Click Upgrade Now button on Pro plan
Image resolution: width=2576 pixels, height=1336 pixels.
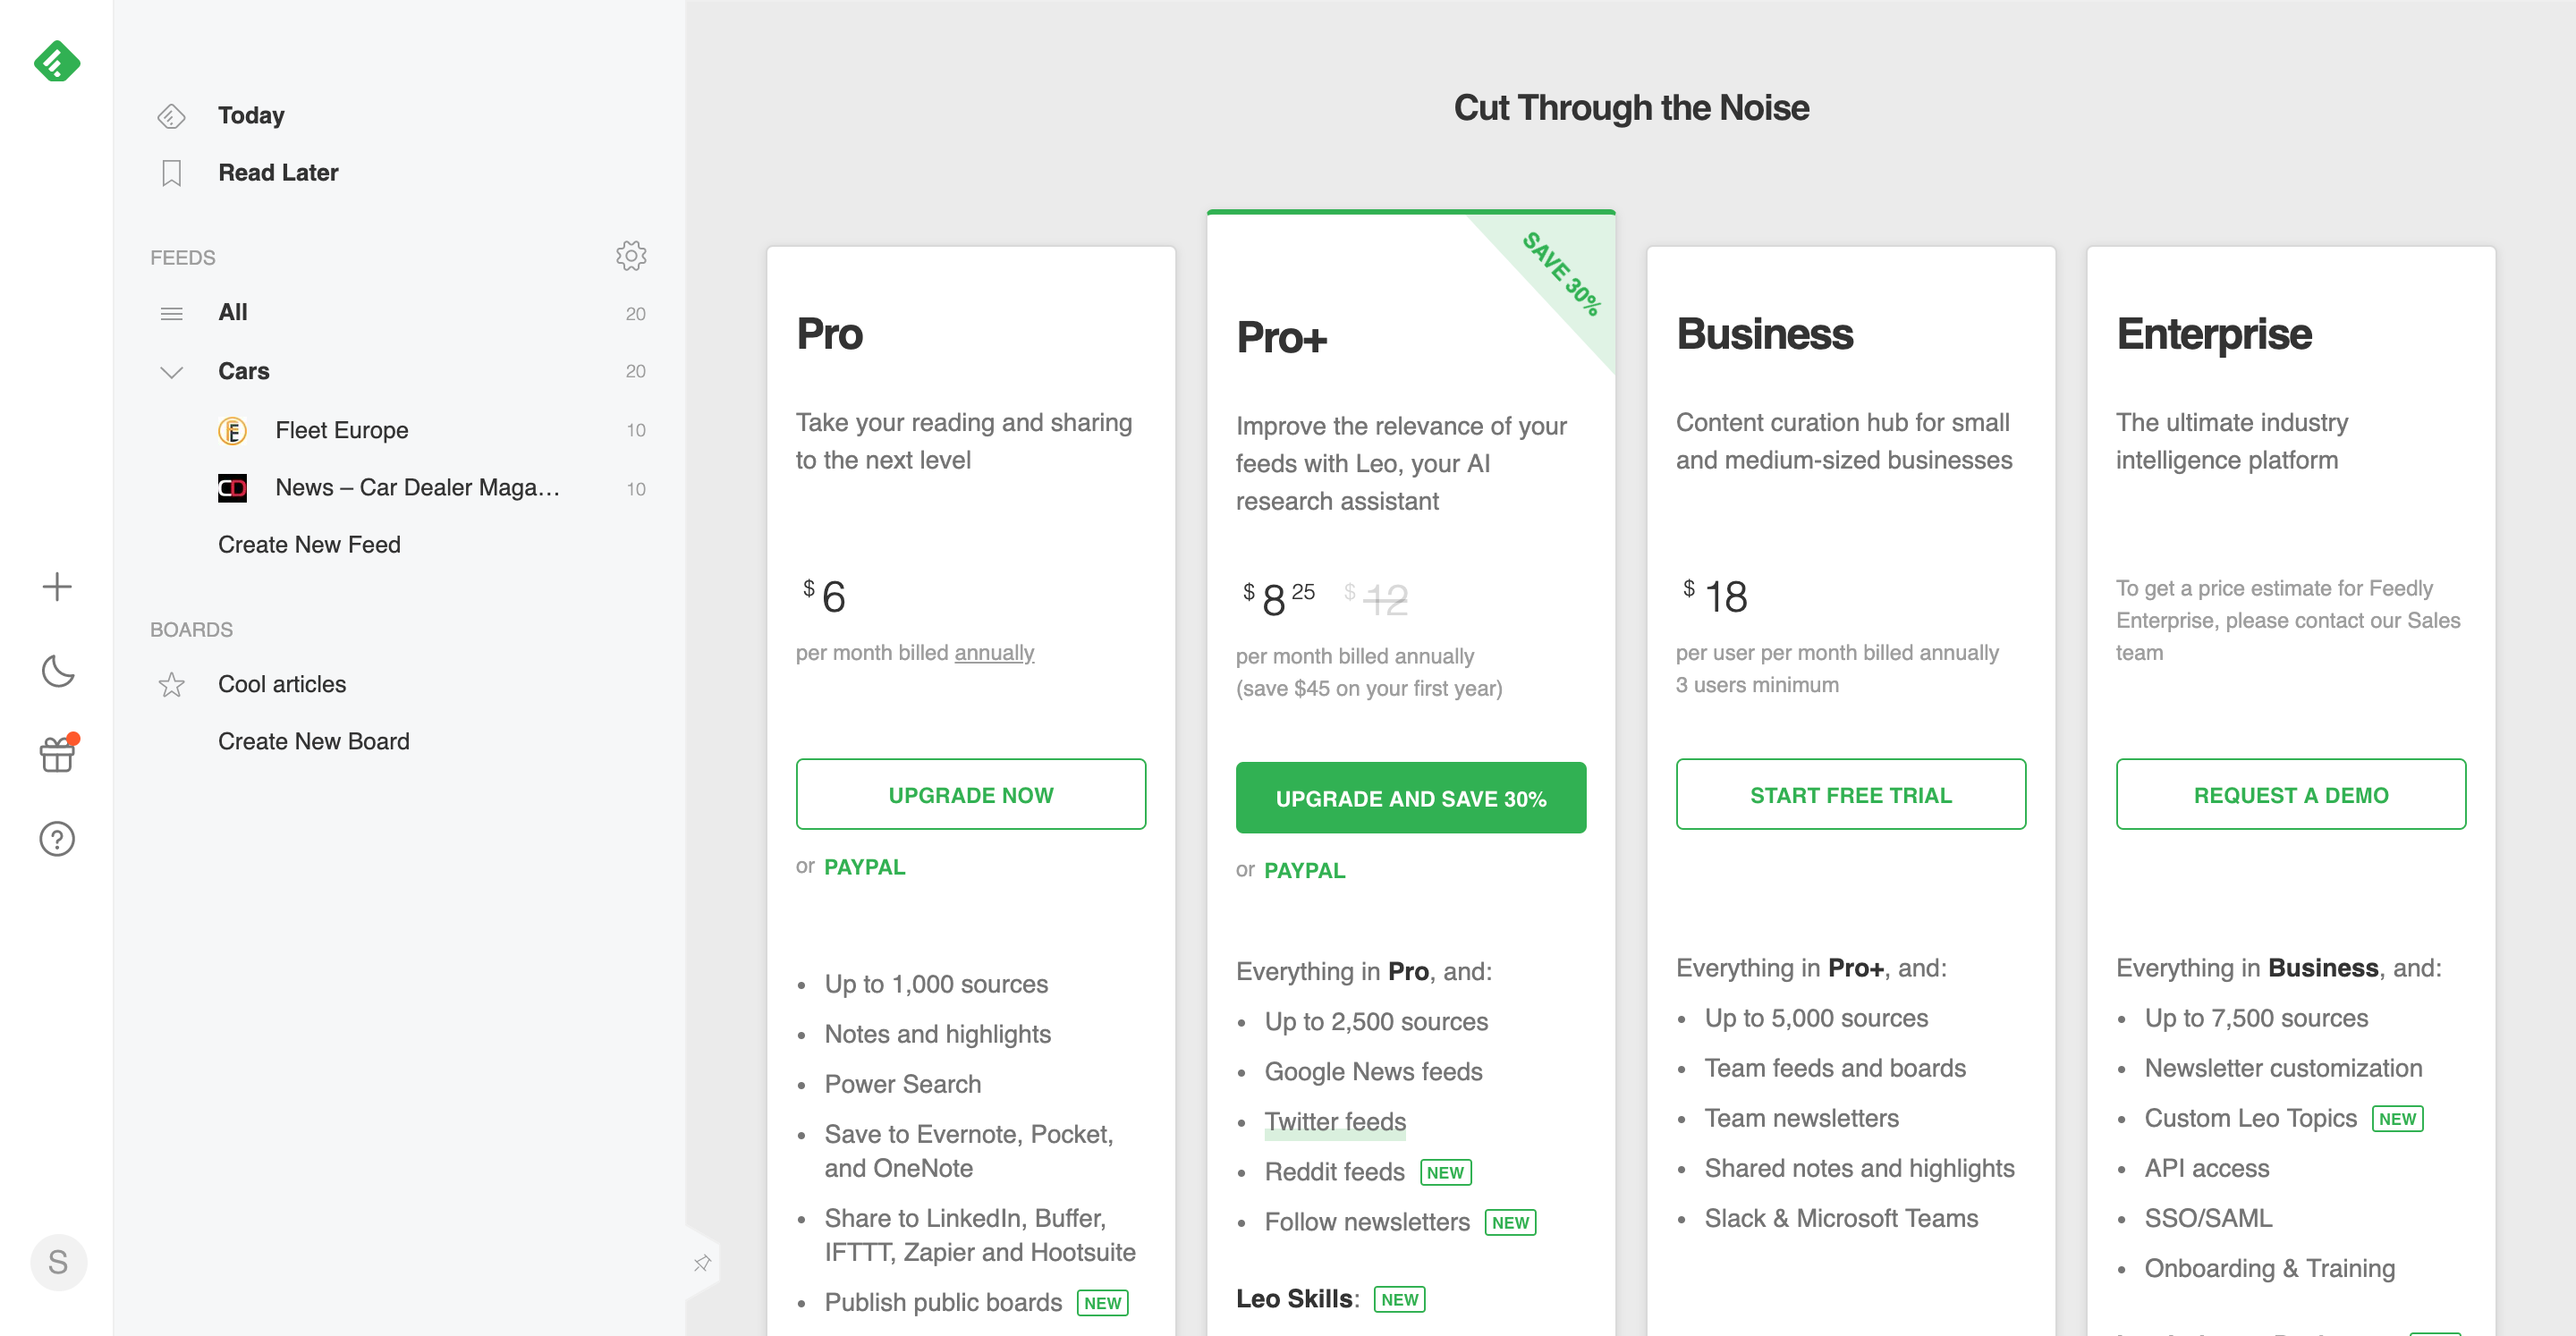tap(971, 794)
